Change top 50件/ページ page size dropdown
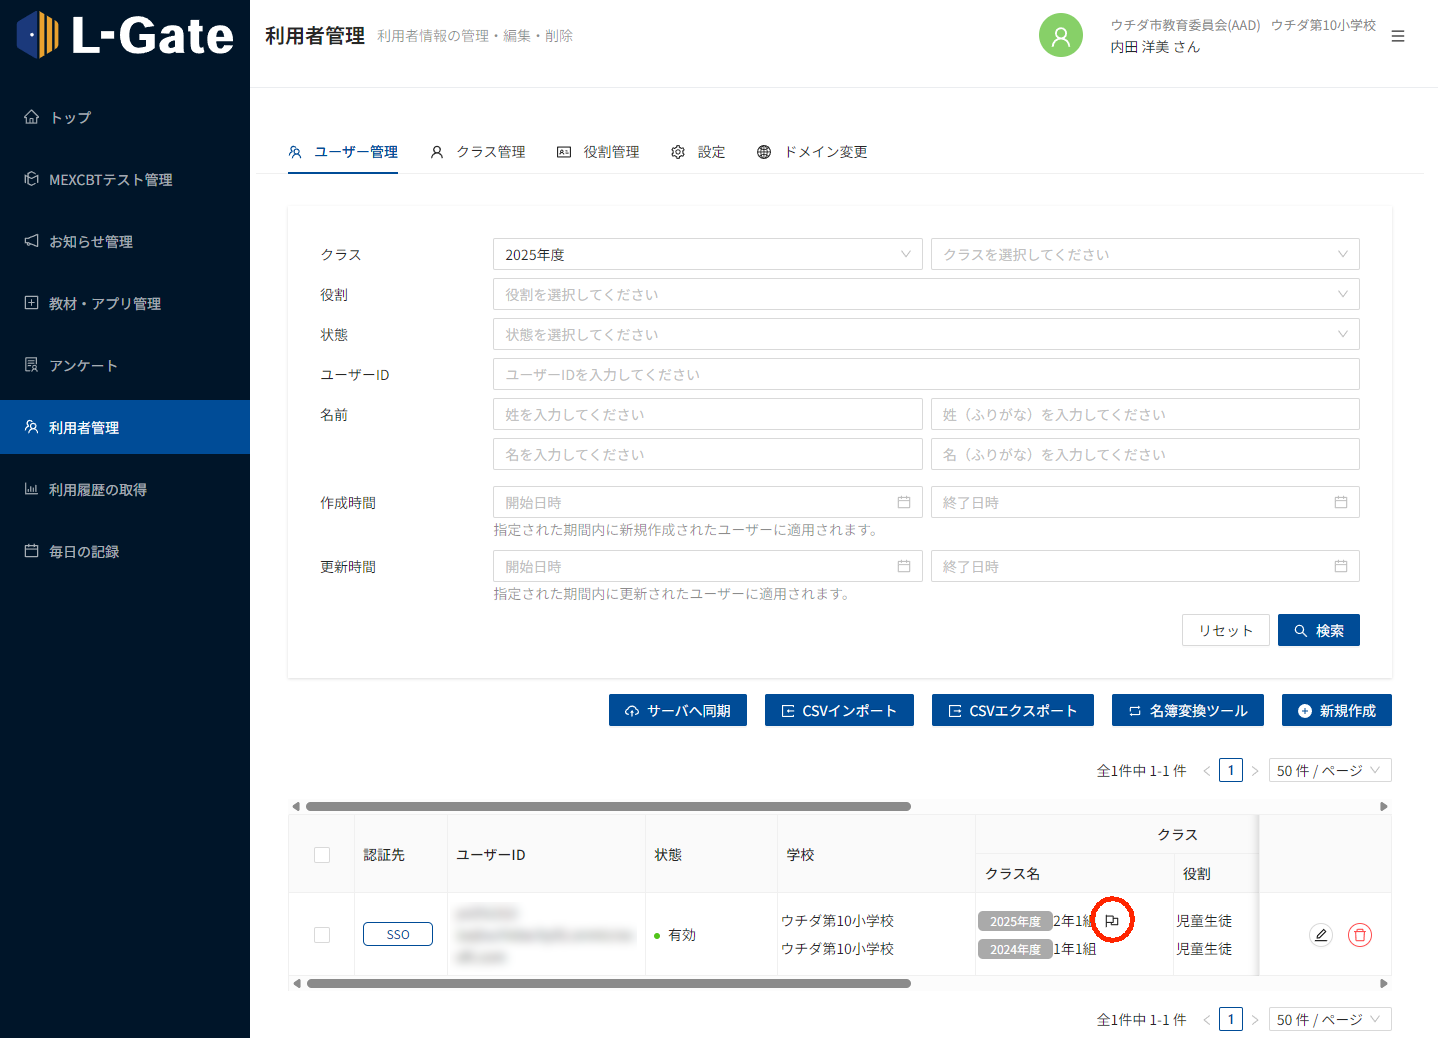Screen dimensions: 1438x1038 1329,770
